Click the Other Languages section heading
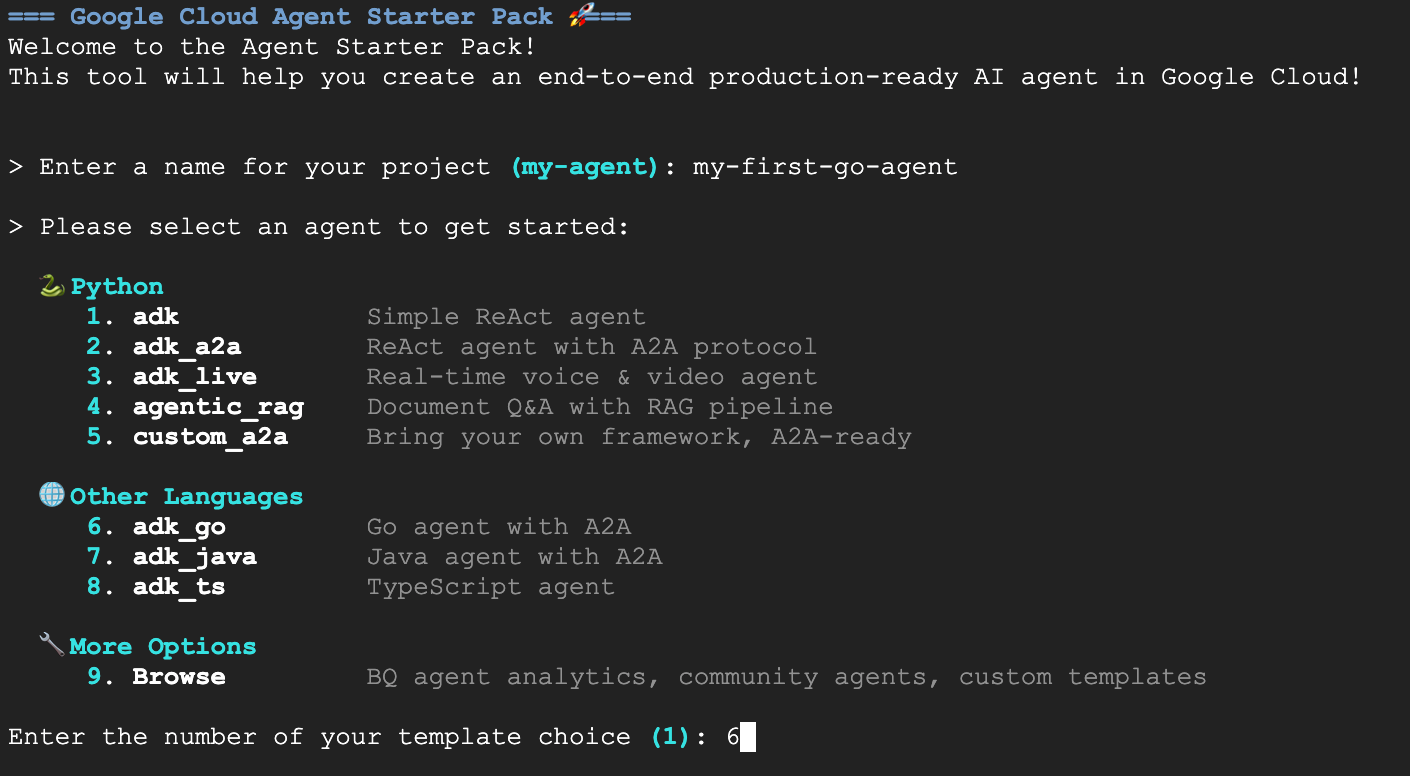Viewport: 1410px width, 776px height. tap(186, 497)
